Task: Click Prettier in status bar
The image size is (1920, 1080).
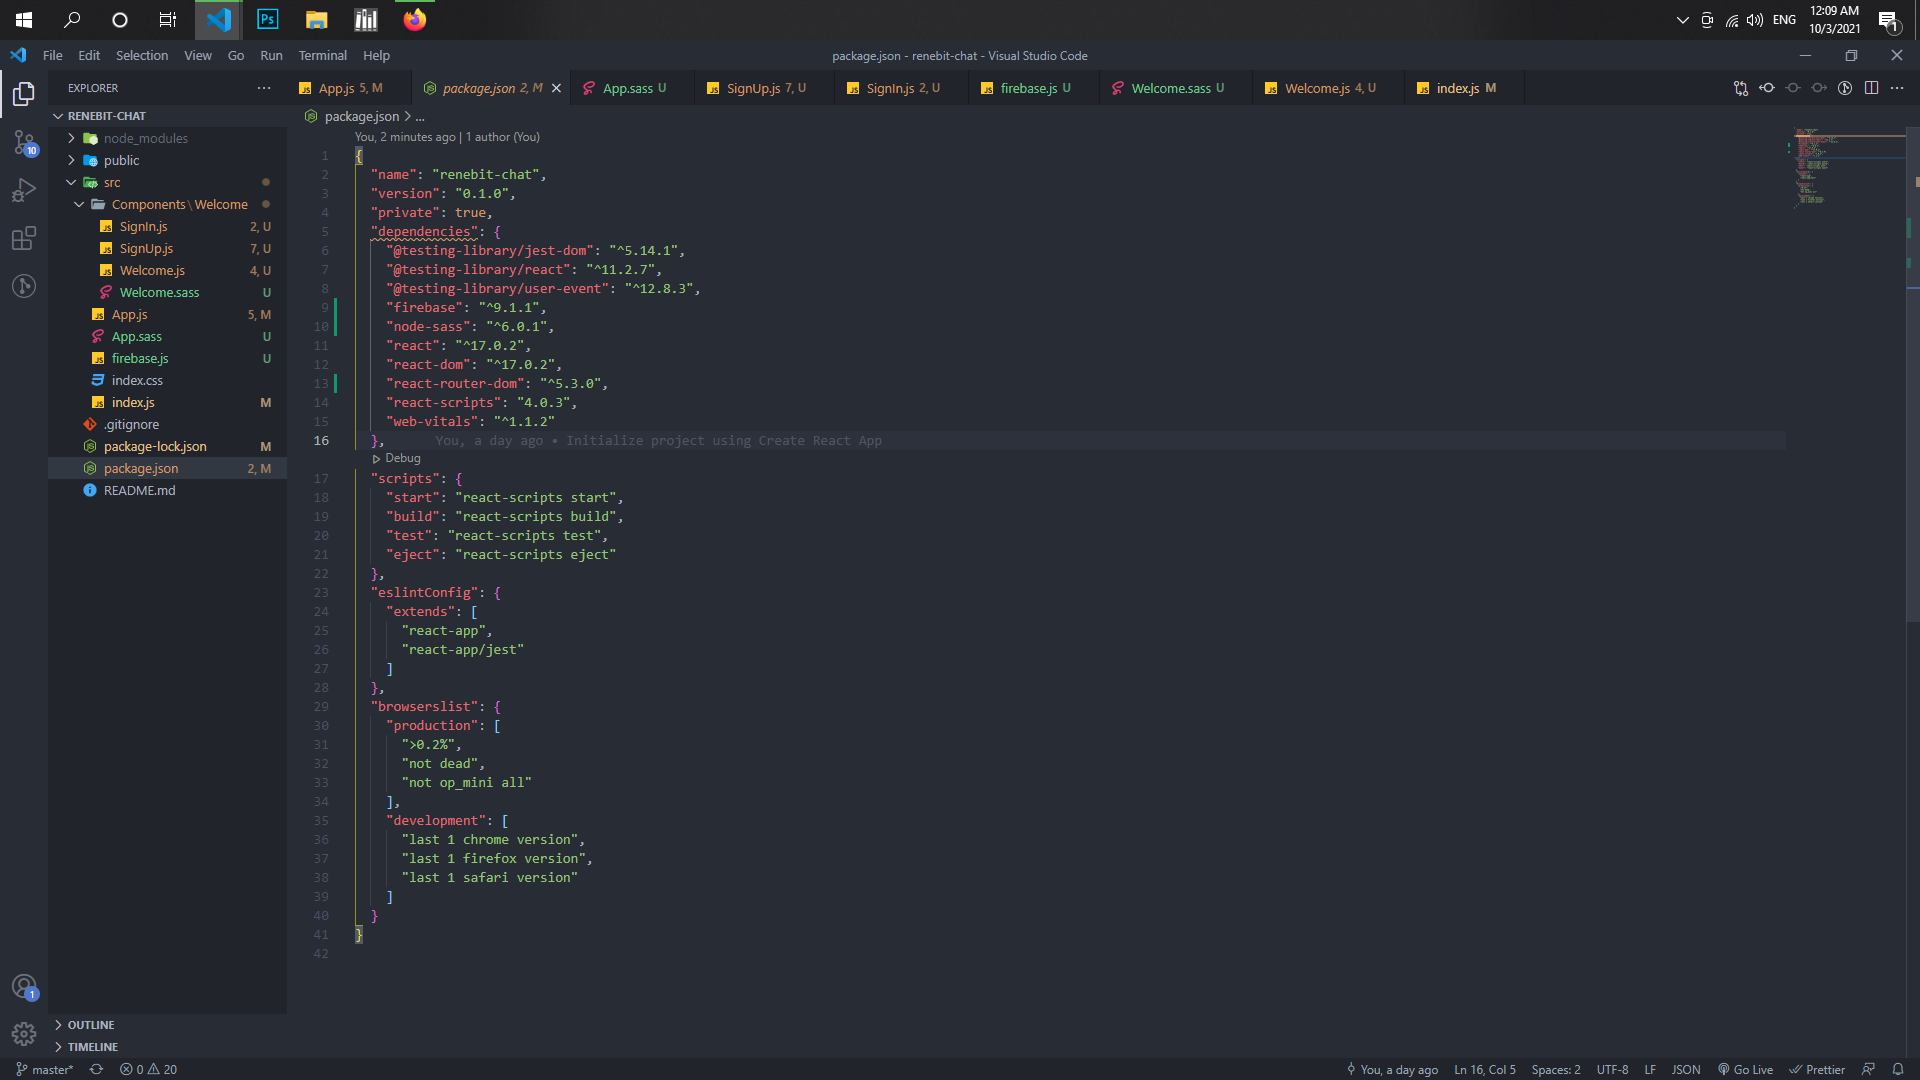Action: pos(1817,1069)
